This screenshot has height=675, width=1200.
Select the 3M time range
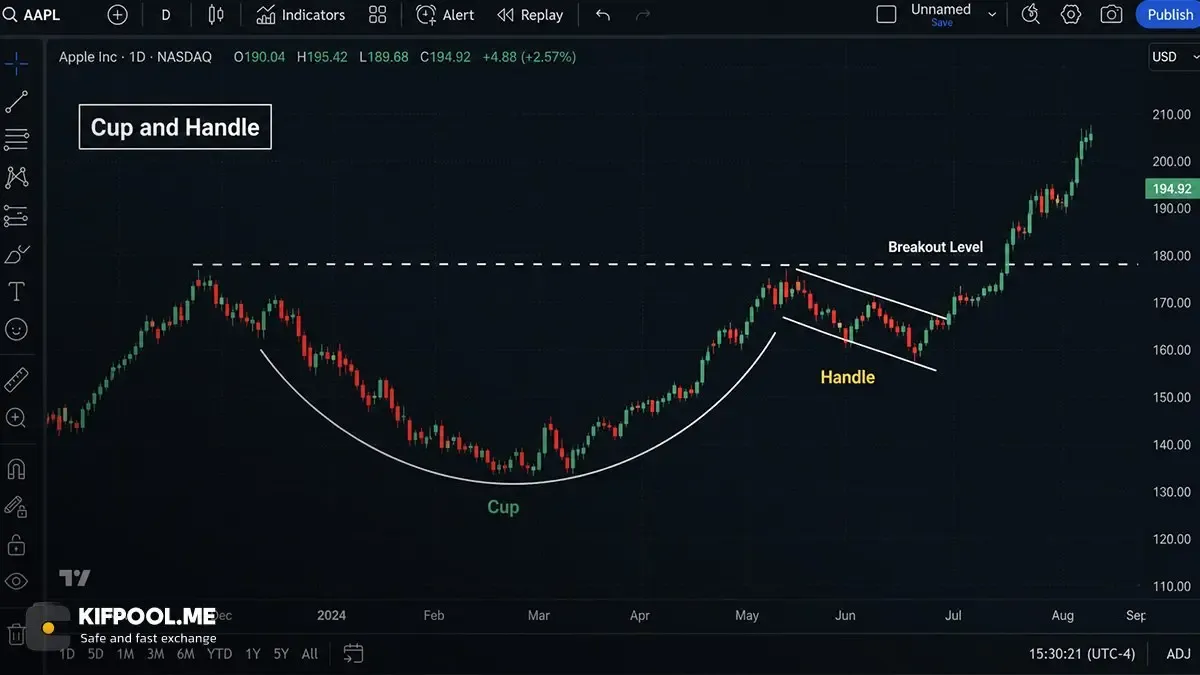pyautogui.click(x=155, y=654)
